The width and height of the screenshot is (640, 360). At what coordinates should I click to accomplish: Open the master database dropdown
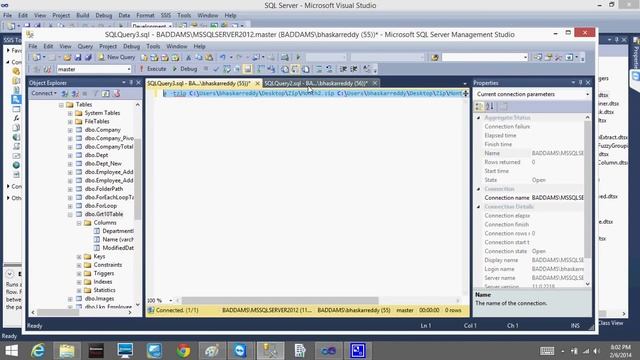click(x=129, y=69)
